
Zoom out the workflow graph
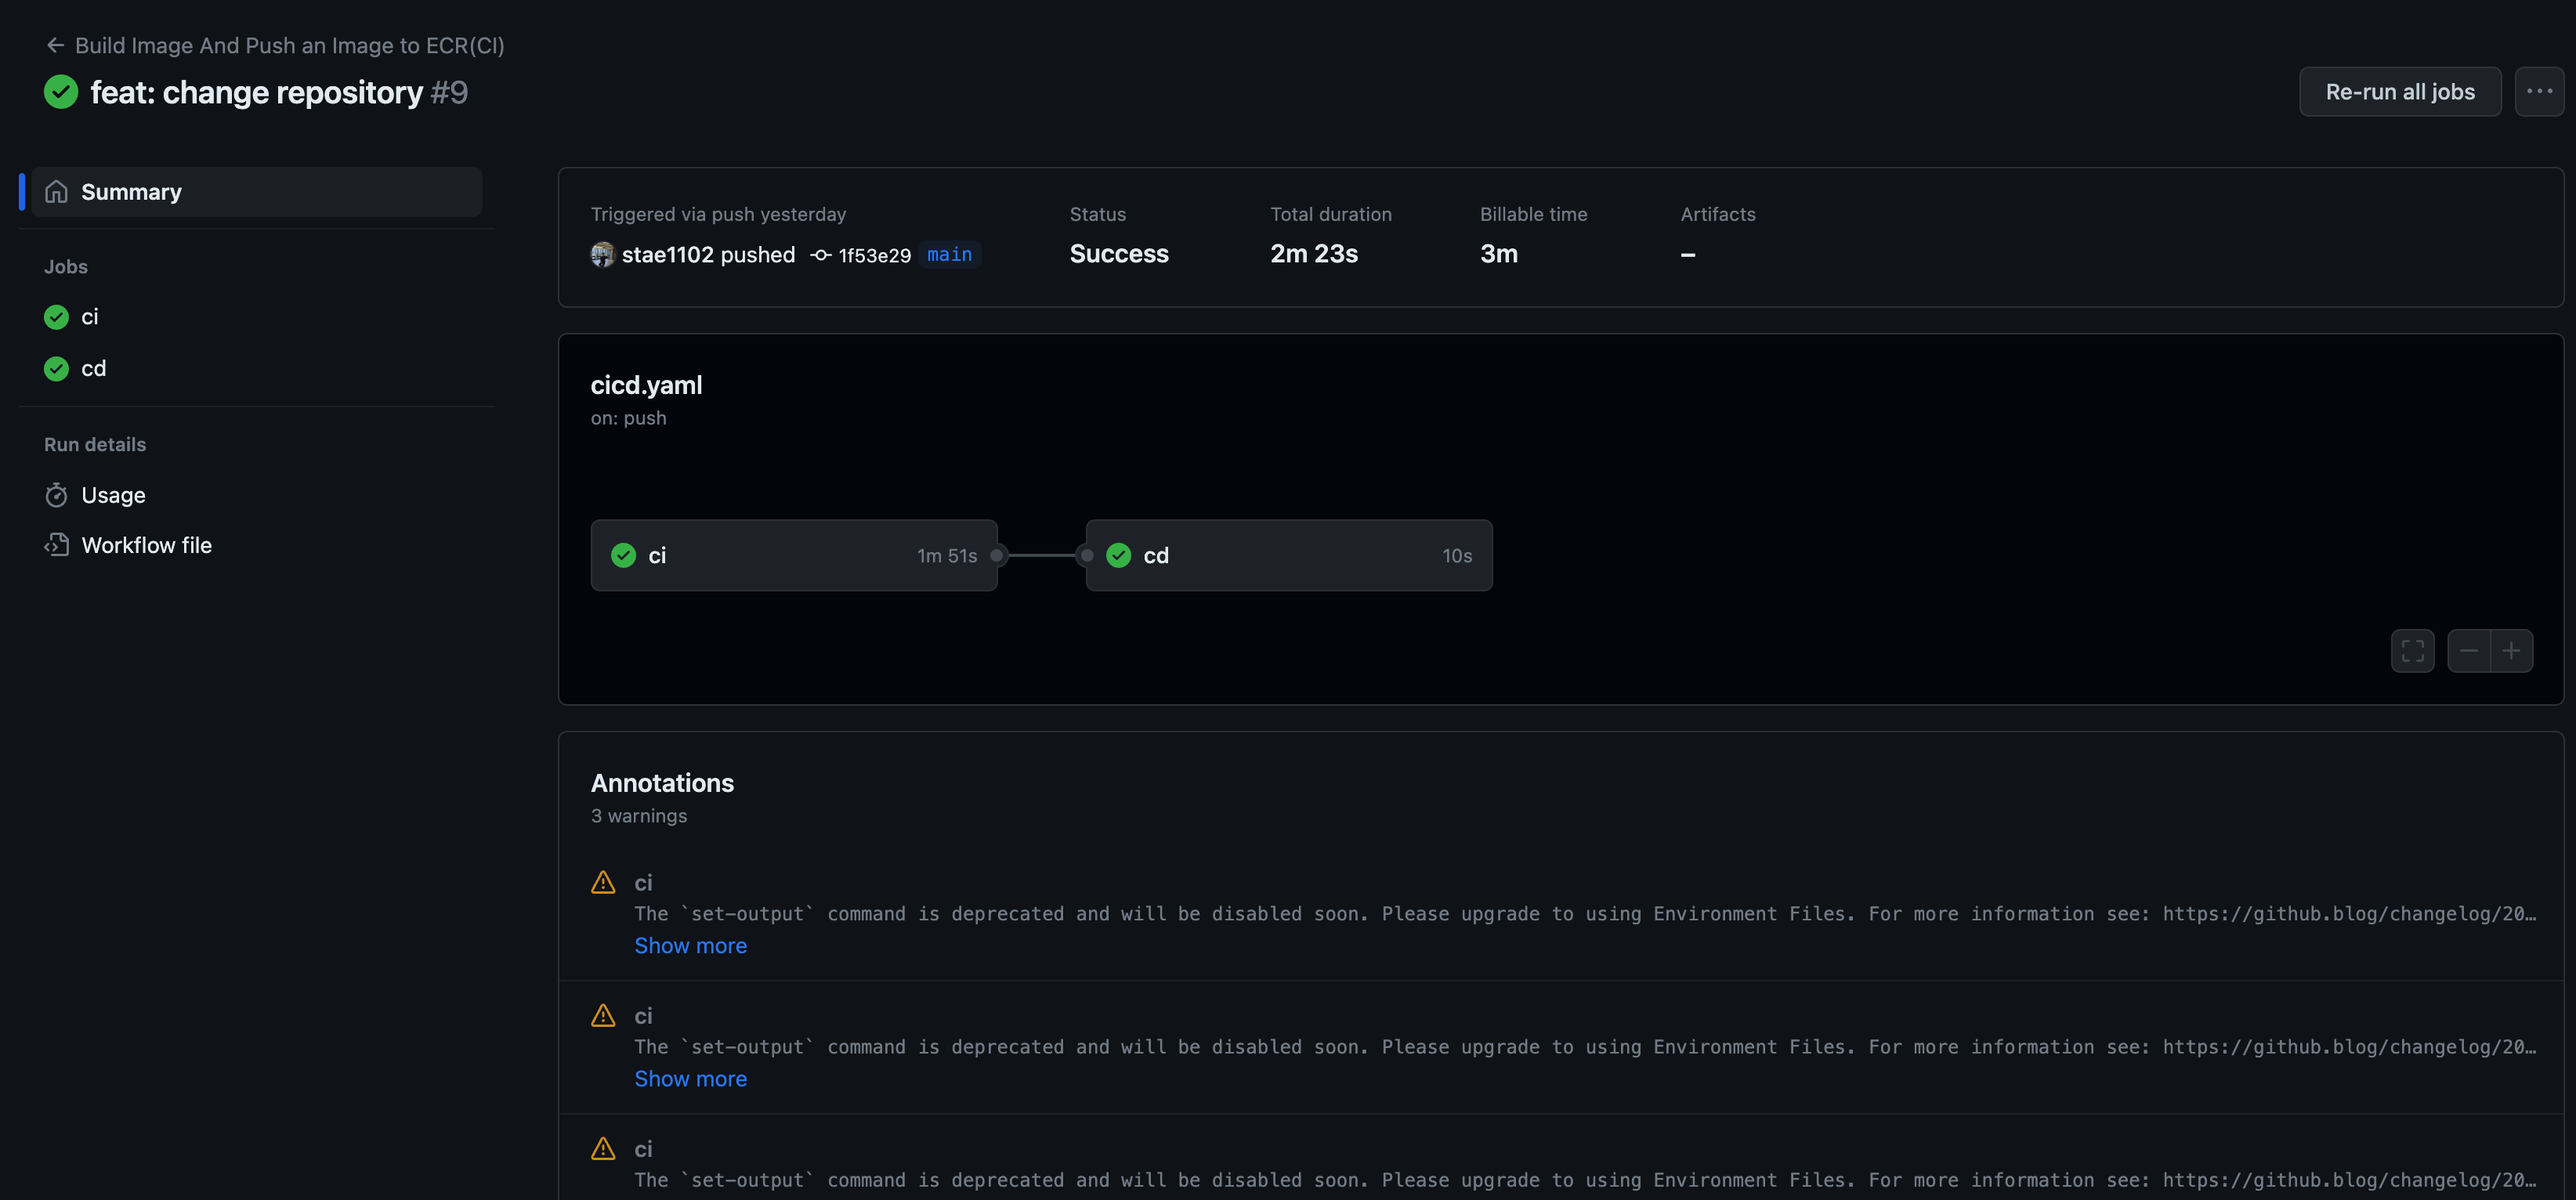(2467, 651)
